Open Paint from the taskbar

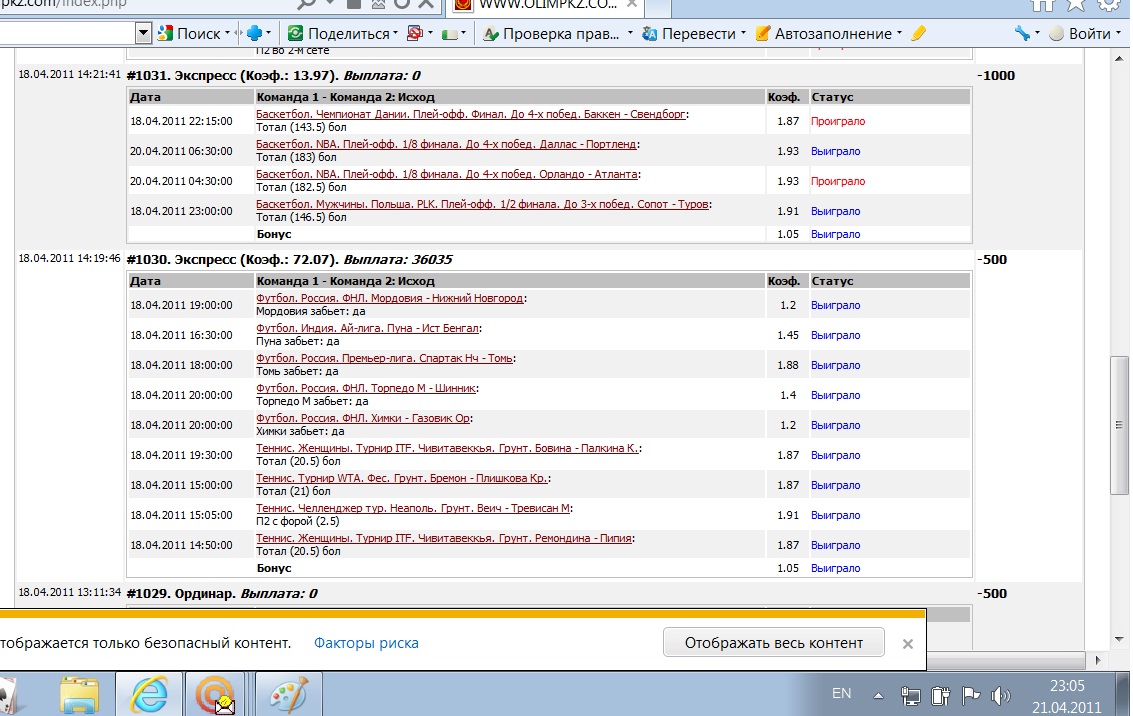[x=288, y=694]
